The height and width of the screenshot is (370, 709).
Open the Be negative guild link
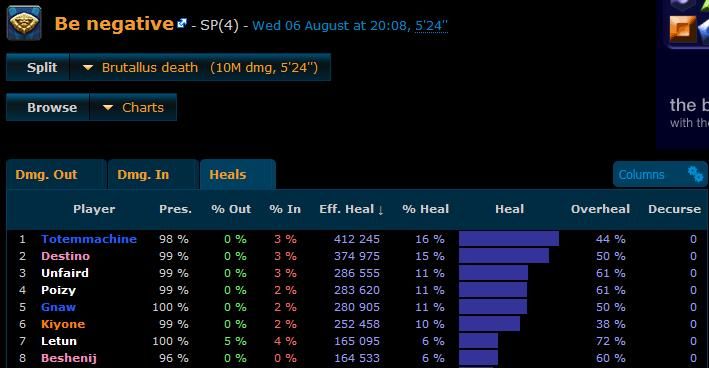tap(114, 24)
